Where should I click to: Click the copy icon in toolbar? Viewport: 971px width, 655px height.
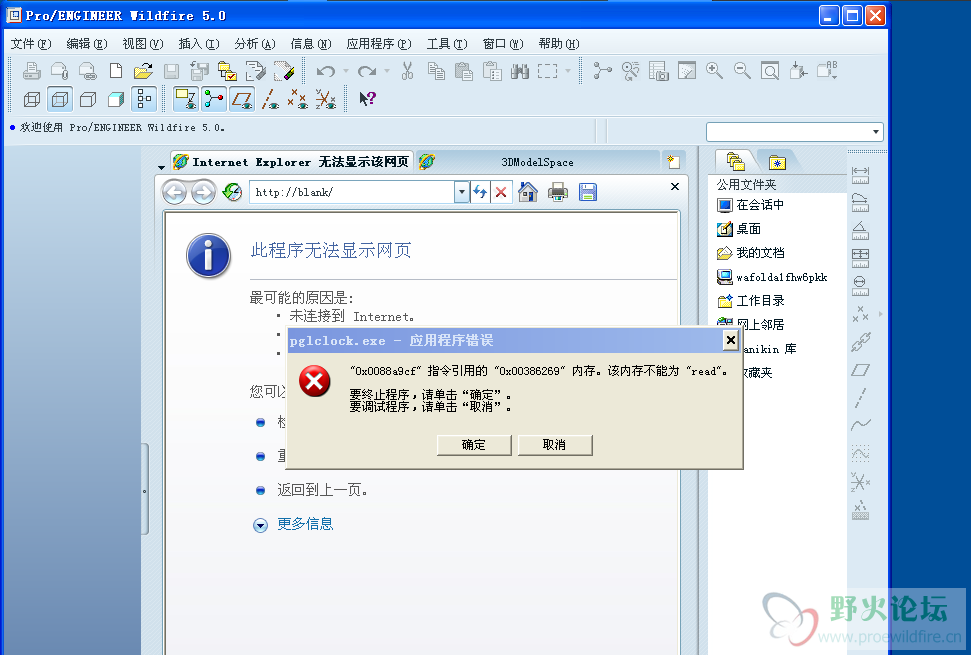click(436, 71)
